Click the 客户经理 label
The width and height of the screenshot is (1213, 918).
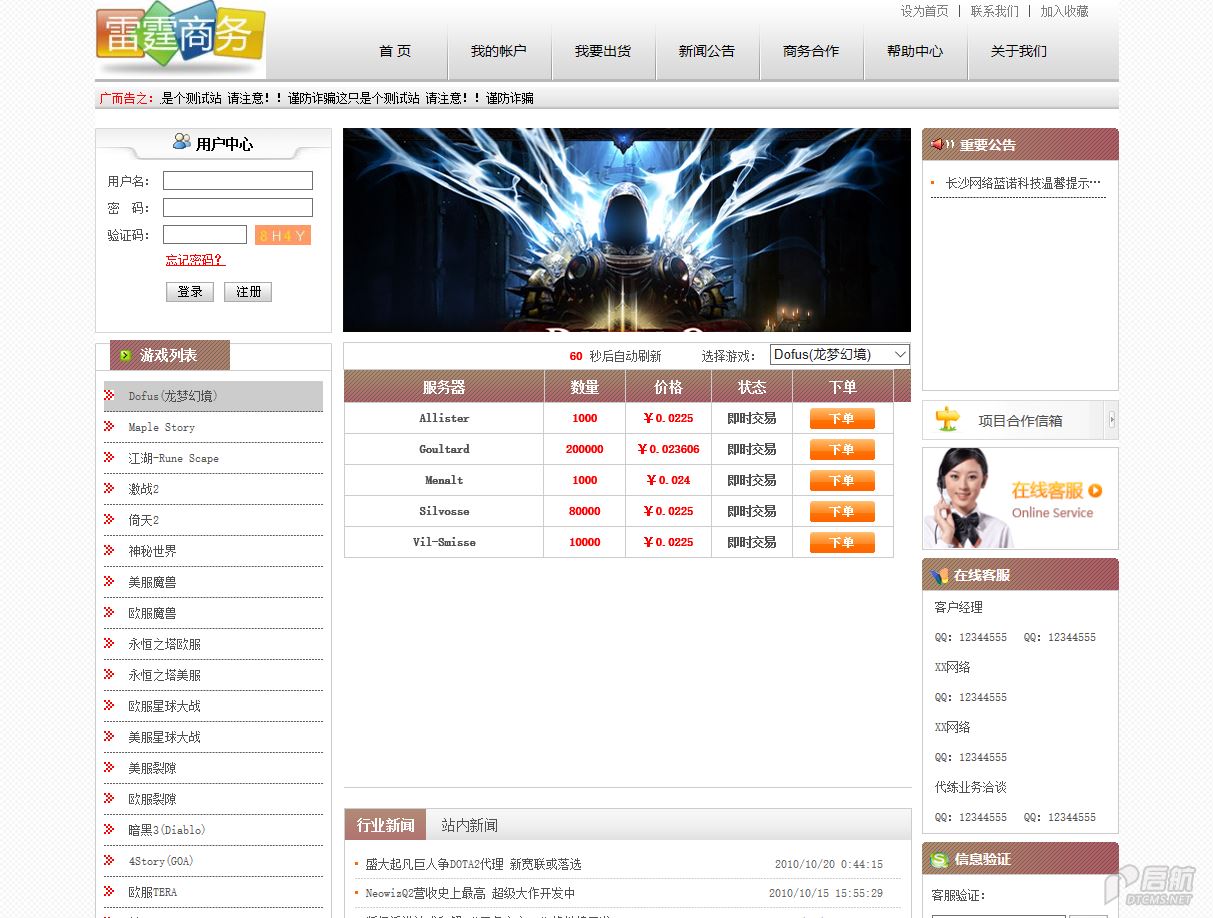(959, 607)
